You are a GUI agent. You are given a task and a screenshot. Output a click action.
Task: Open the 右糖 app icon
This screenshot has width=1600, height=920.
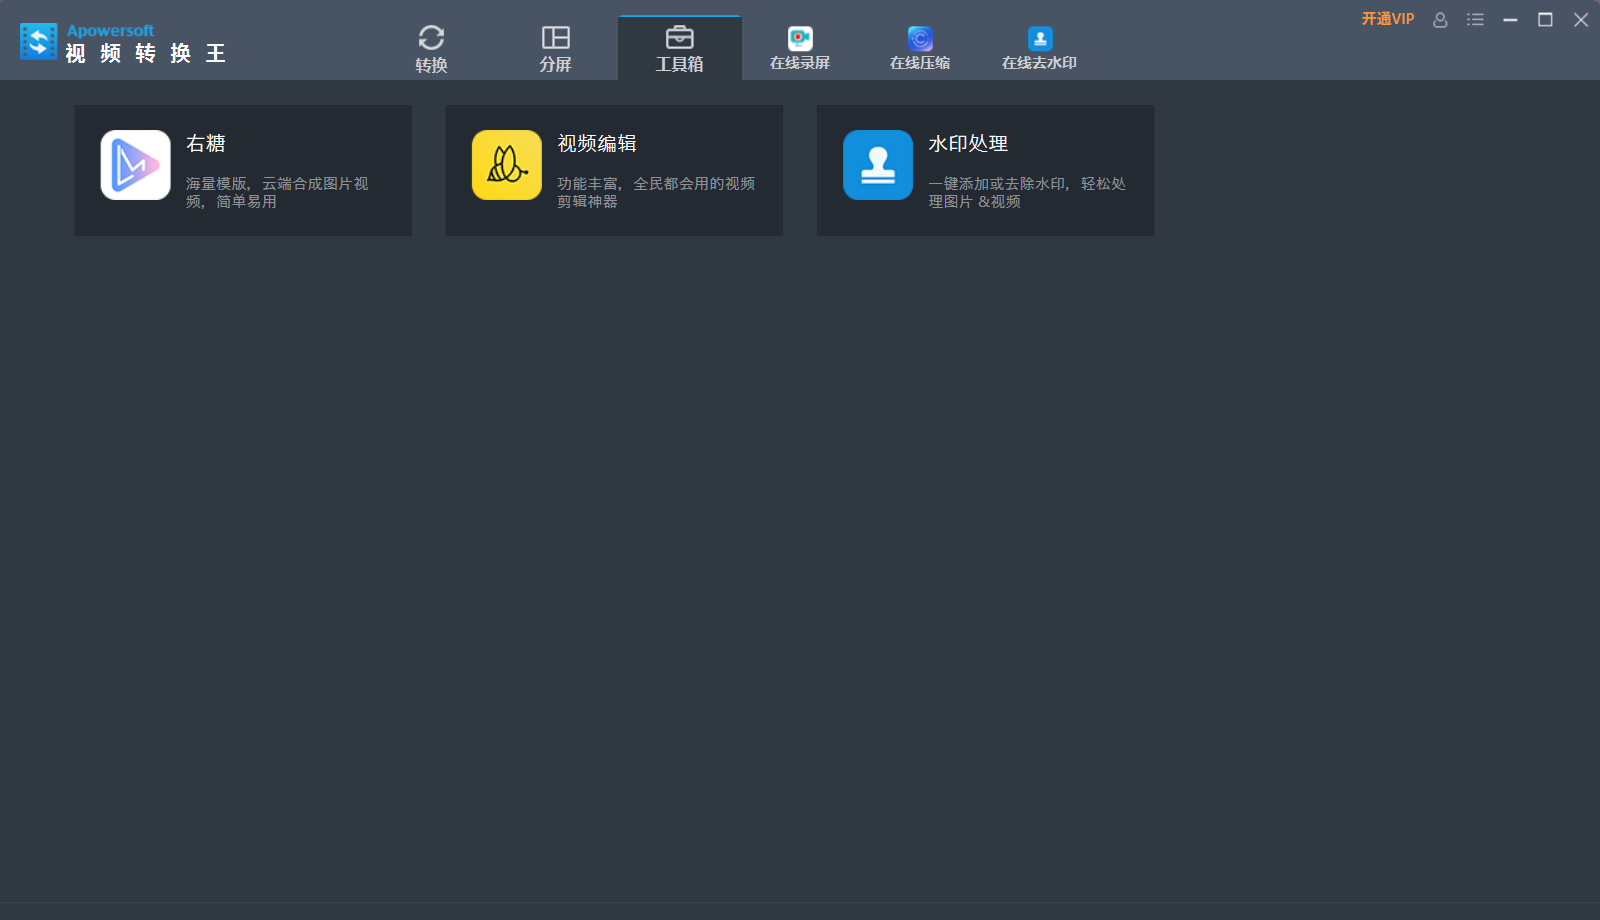click(136, 165)
